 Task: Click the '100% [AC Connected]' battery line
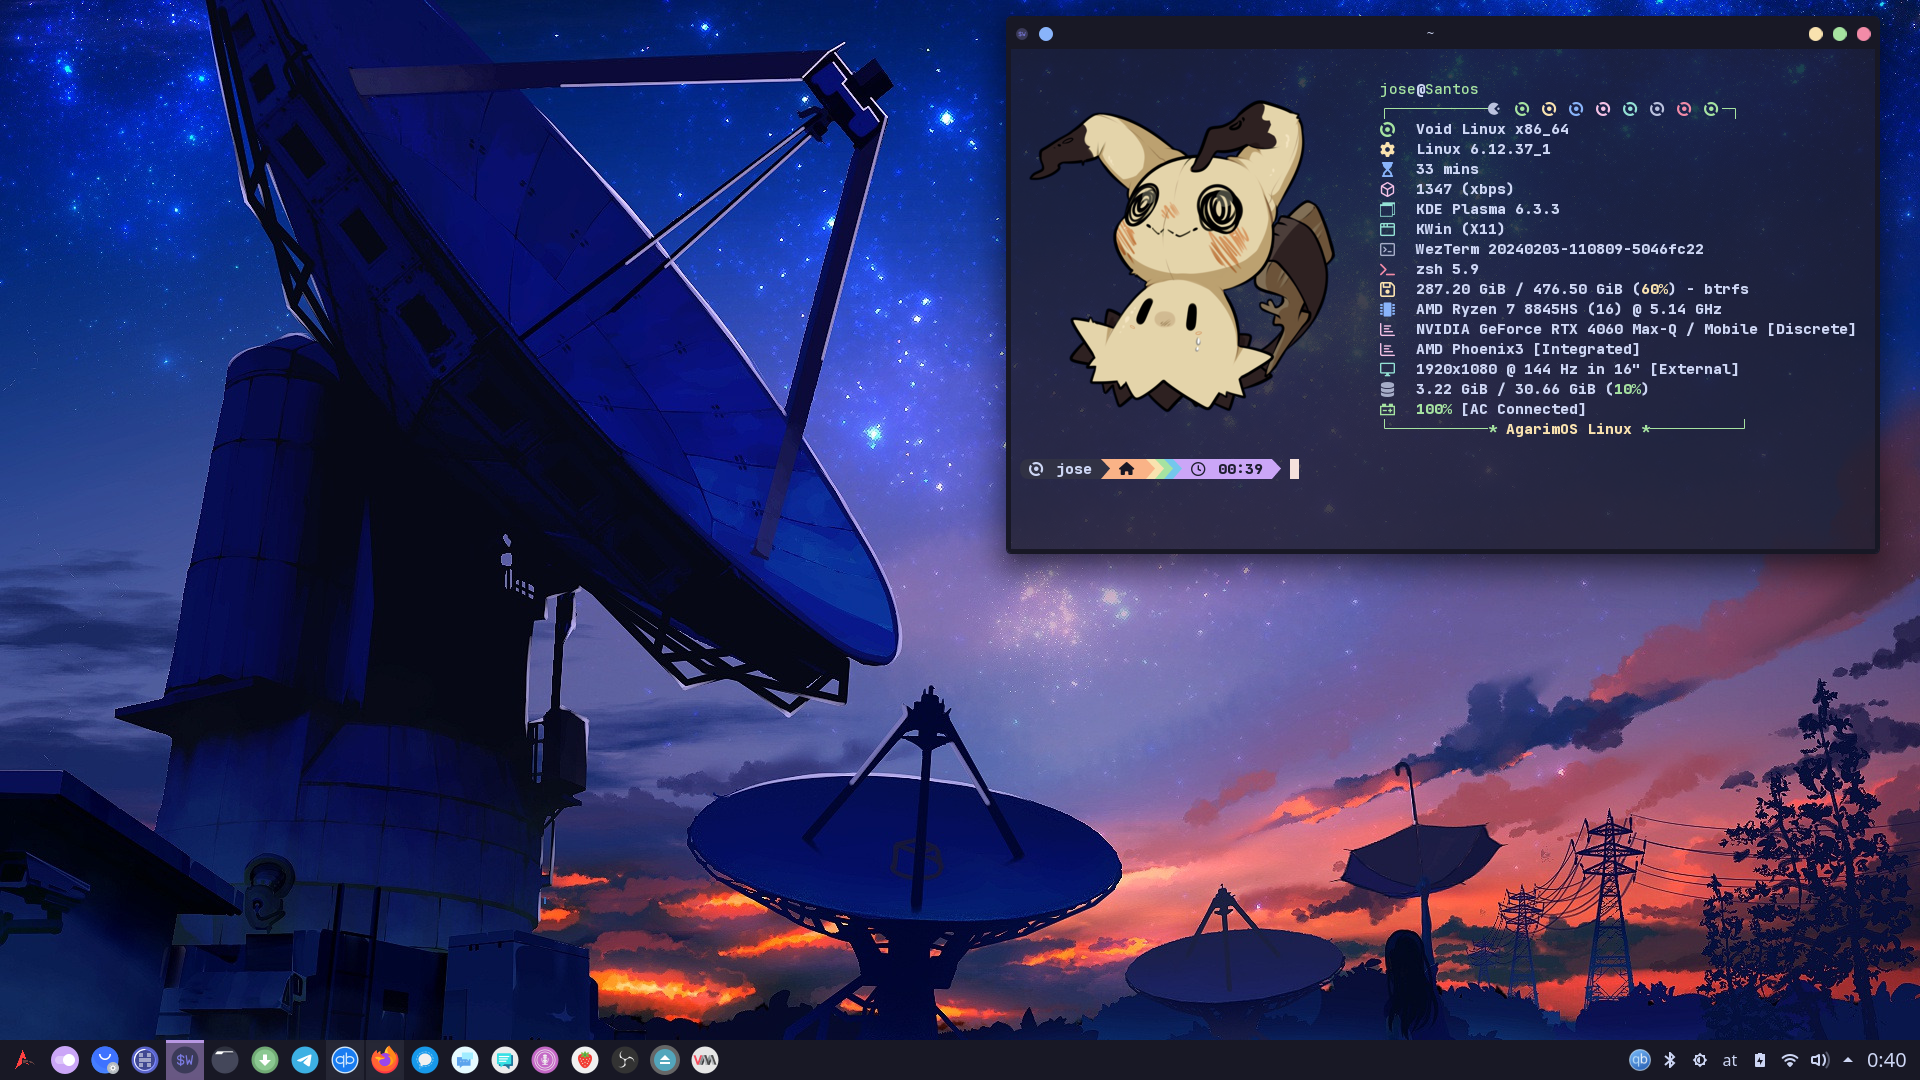coord(1501,409)
